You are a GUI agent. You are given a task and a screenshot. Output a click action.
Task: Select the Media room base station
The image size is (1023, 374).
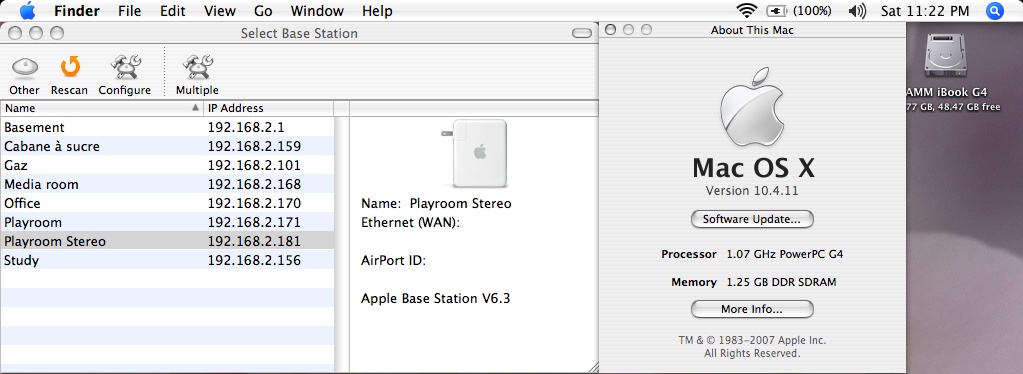[167, 184]
